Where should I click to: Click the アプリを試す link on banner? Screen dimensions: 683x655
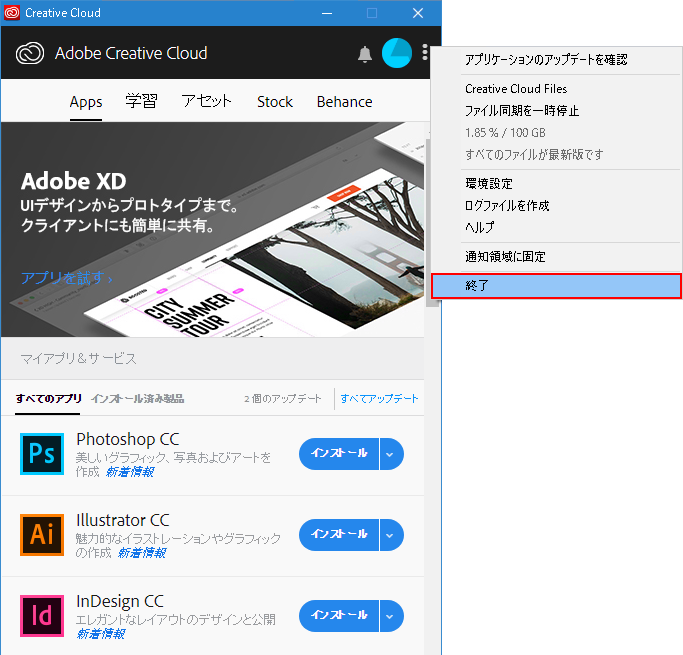(x=67, y=278)
